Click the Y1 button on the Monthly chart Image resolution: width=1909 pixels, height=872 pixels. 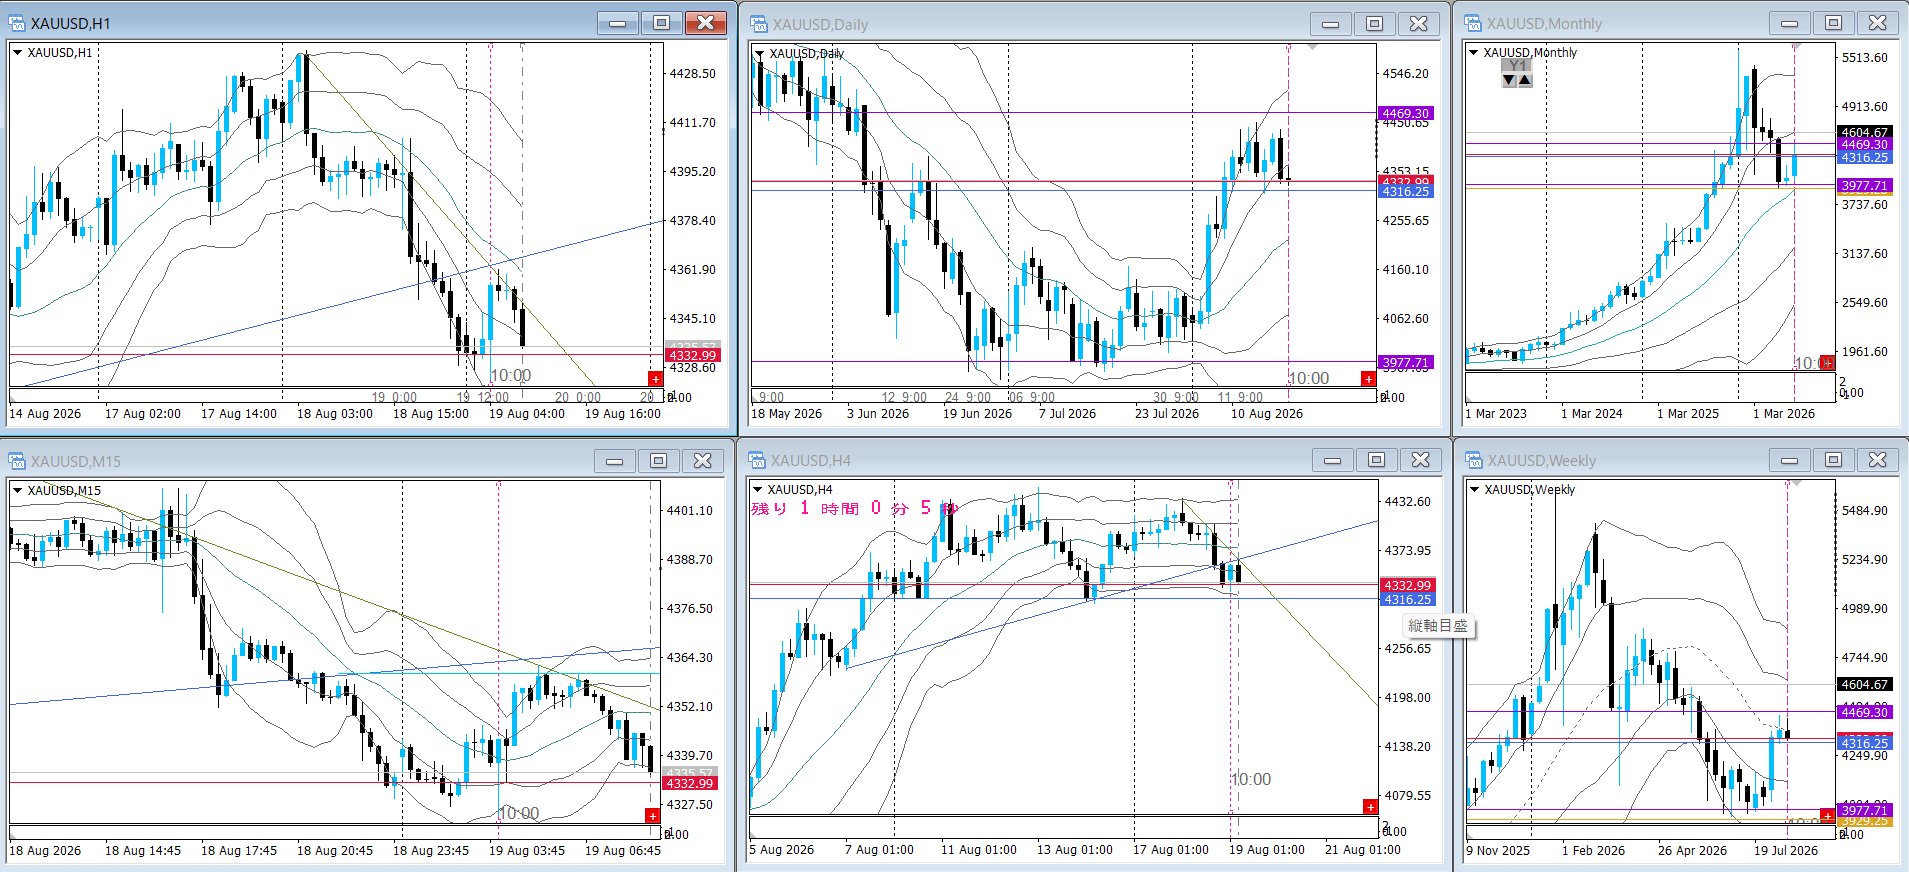(x=1517, y=66)
